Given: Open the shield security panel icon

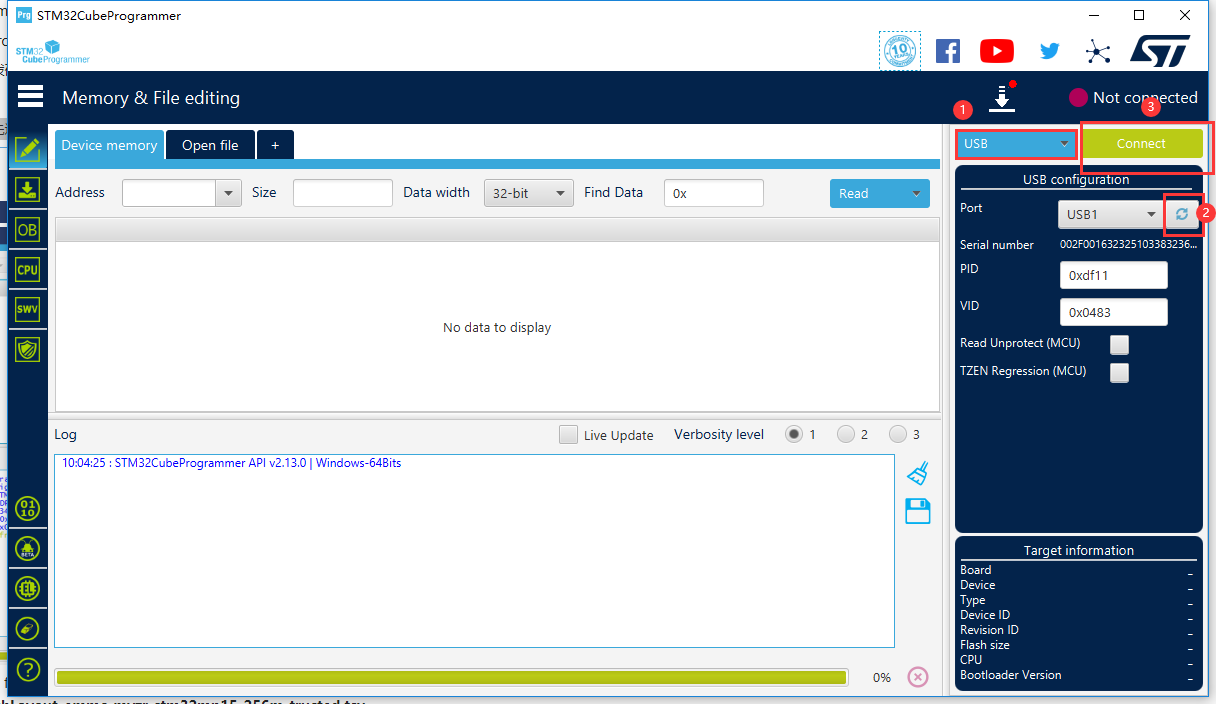Looking at the screenshot, I should pos(27,349).
